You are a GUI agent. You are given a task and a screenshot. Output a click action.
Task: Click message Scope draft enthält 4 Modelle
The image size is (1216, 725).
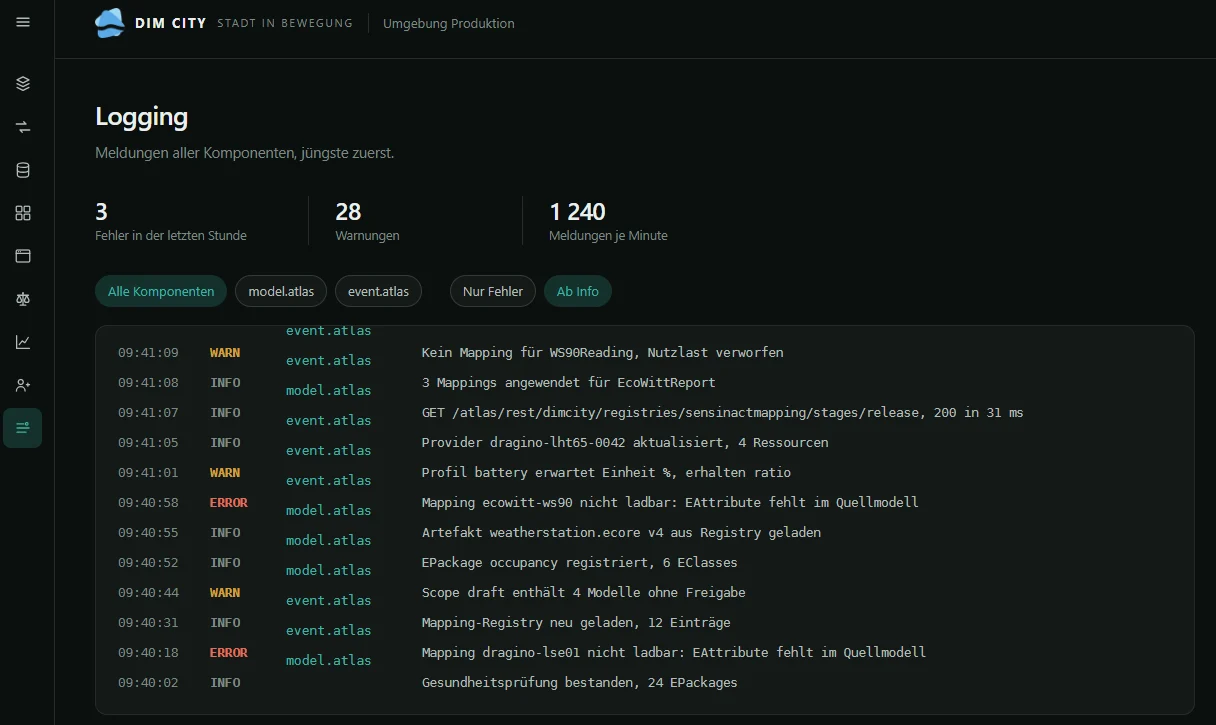(x=583, y=592)
